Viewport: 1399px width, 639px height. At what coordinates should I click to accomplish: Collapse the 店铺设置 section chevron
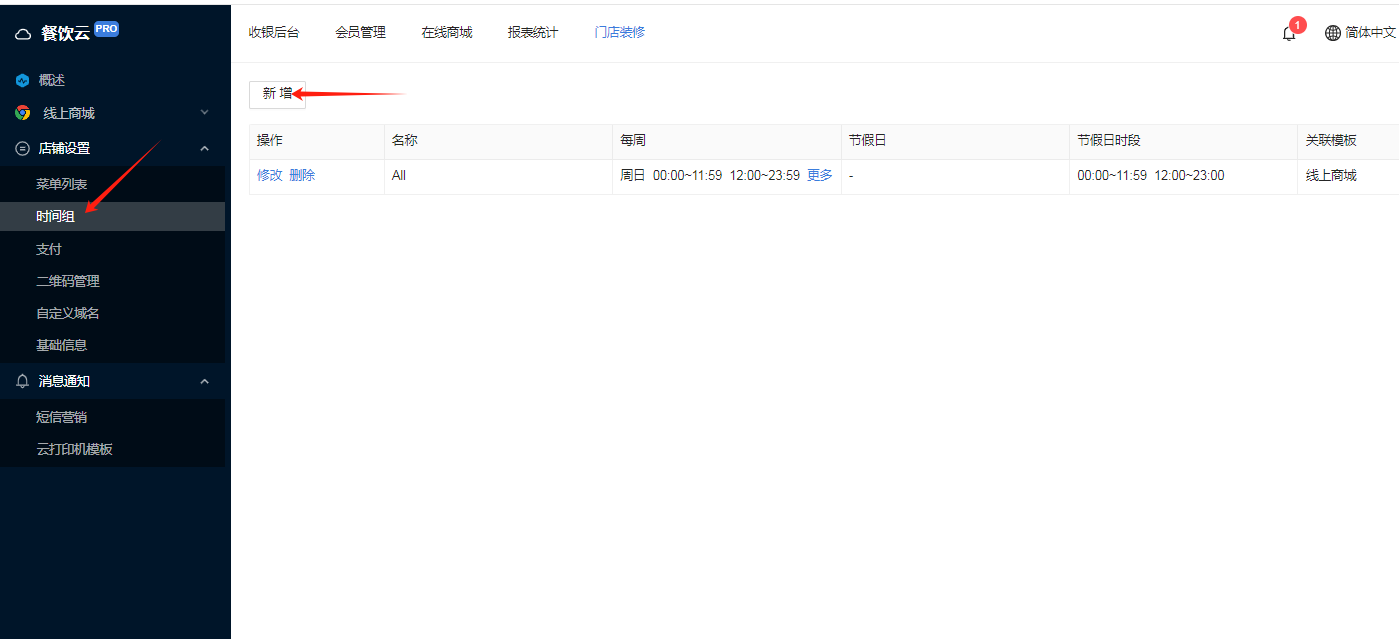click(204, 148)
